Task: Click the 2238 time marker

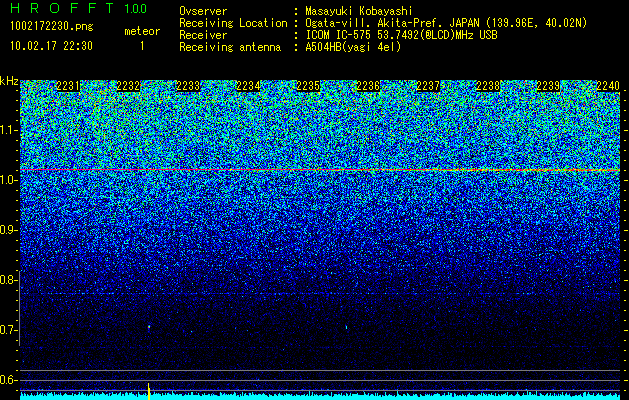Action: tap(488, 86)
